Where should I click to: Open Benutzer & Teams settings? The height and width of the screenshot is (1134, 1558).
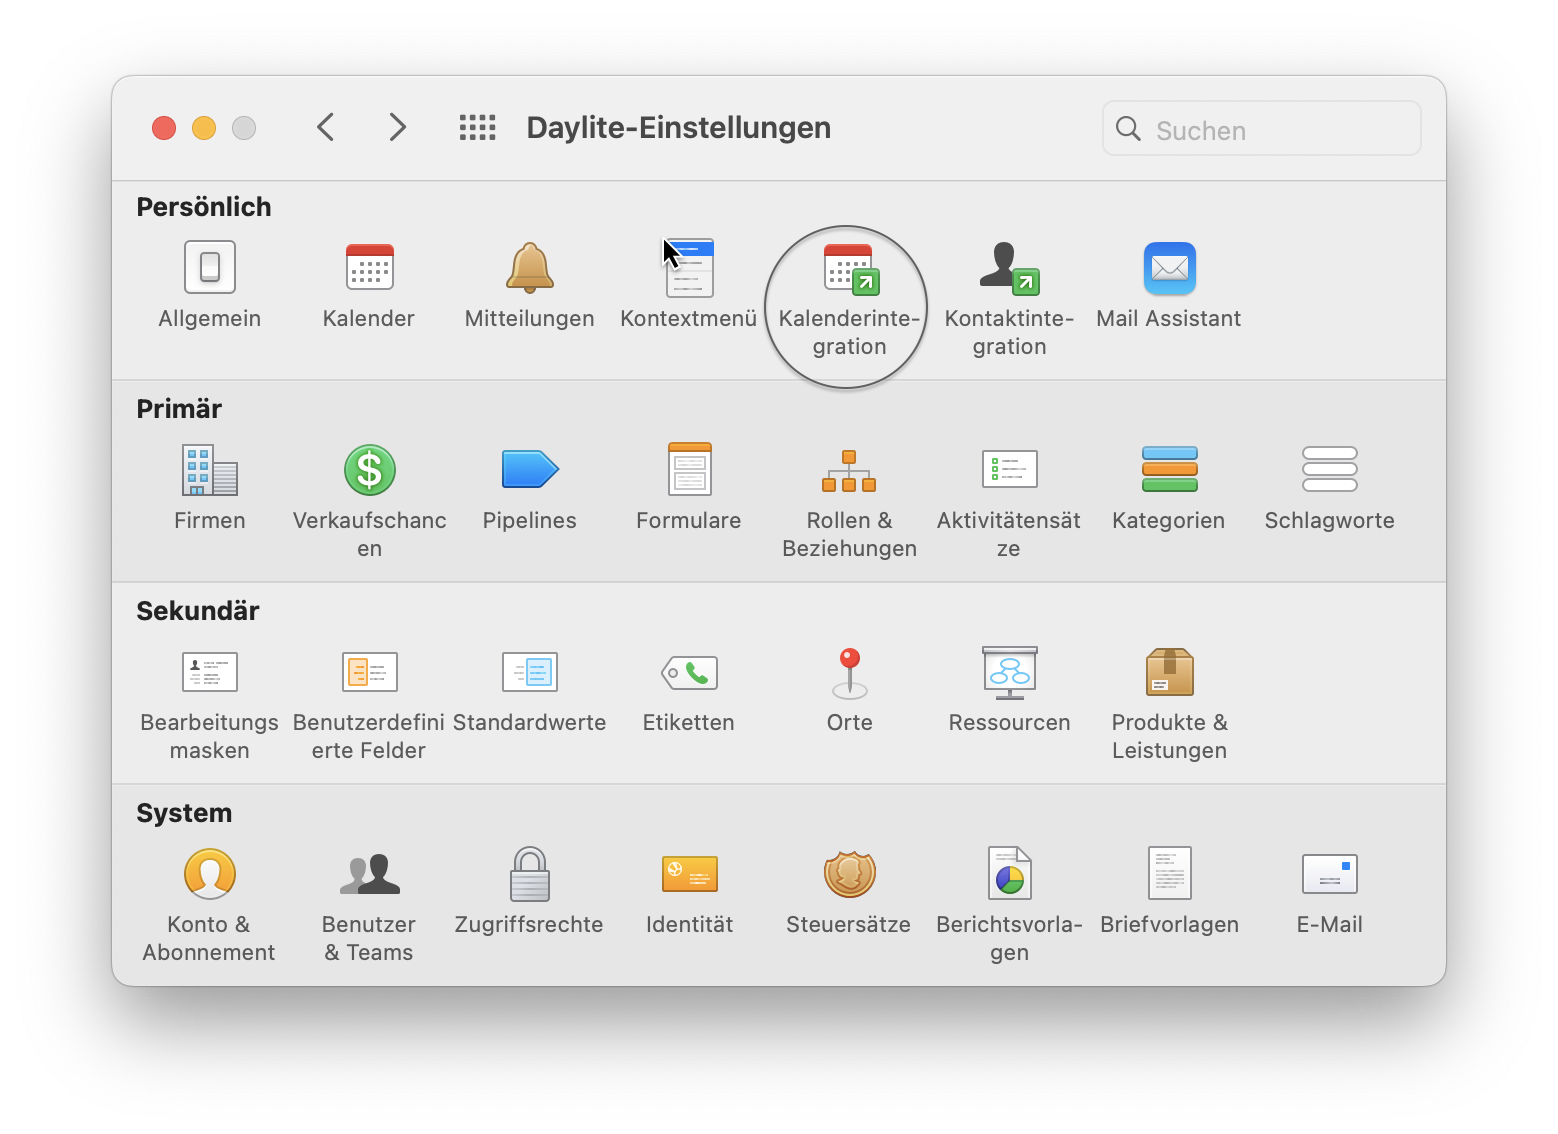369,875
